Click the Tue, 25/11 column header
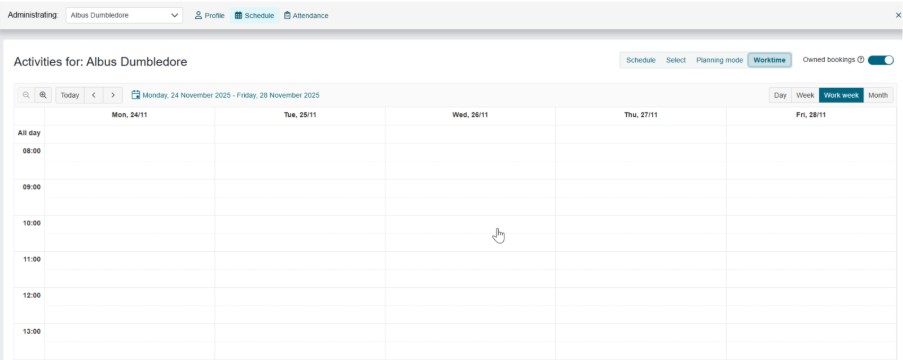The width and height of the screenshot is (903, 360). (x=300, y=115)
